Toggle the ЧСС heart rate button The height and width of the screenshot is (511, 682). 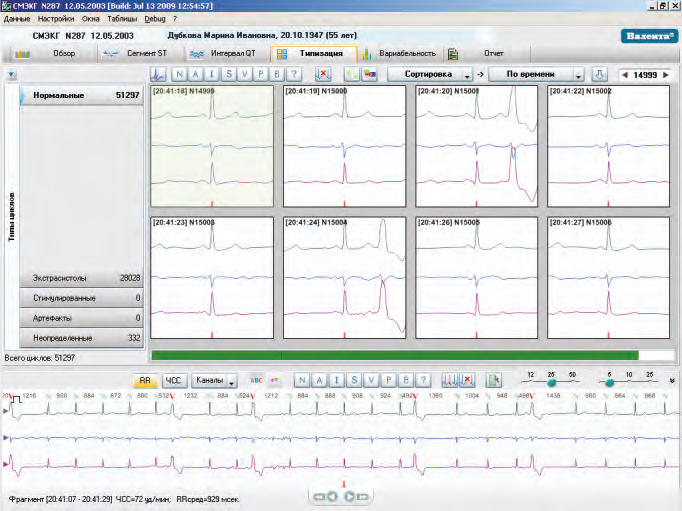coord(173,380)
